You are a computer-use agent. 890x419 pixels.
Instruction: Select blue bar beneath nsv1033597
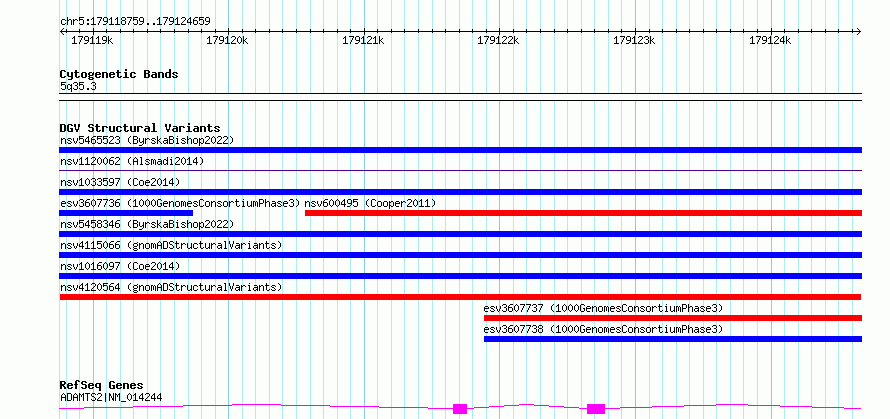(x=460, y=192)
